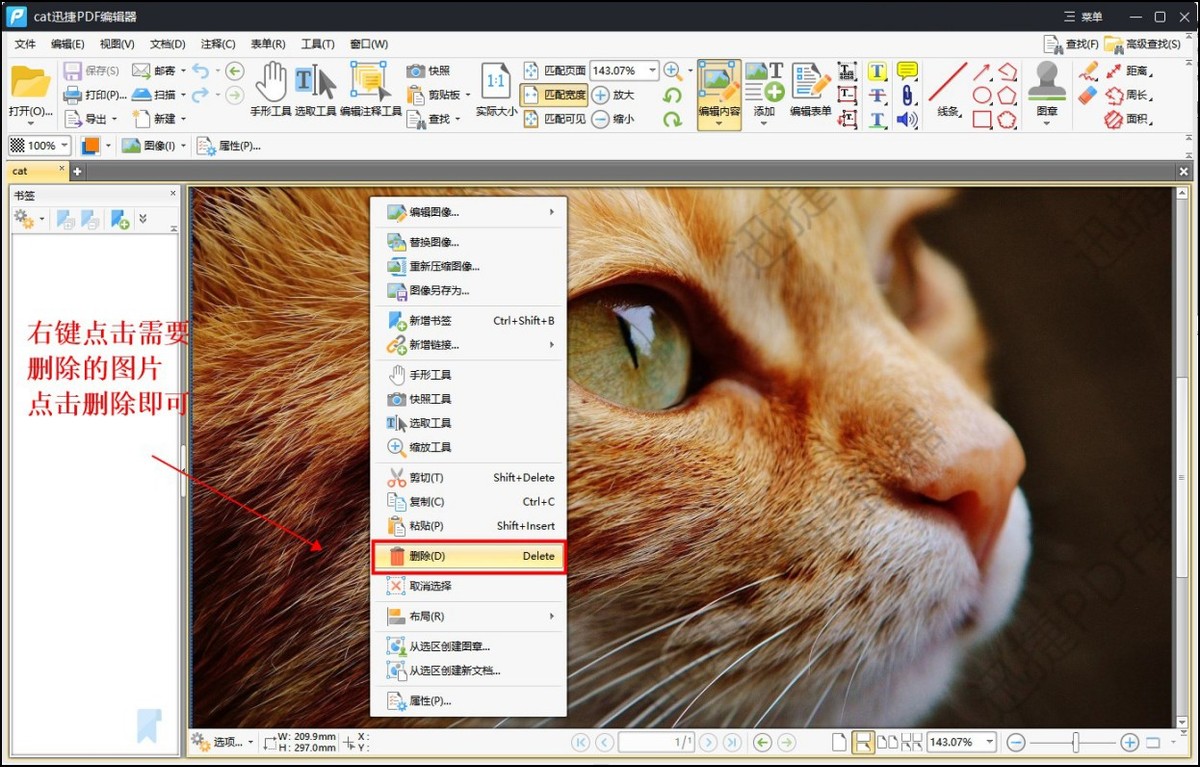This screenshot has width=1200, height=767.
Task: Click Advanced Search (高级查找) button
Action: coord(1142,44)
